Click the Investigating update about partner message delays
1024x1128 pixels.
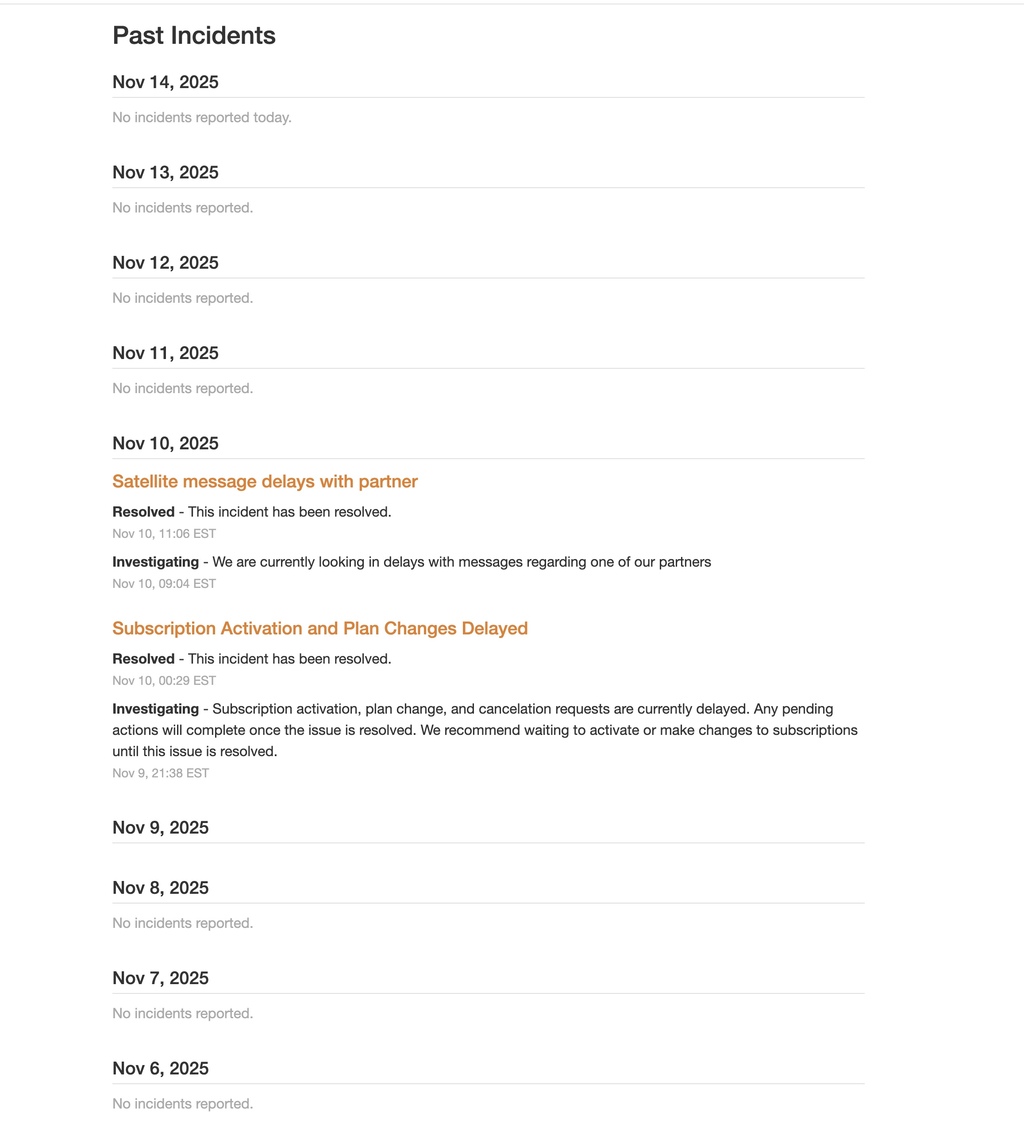coord(461,562)
